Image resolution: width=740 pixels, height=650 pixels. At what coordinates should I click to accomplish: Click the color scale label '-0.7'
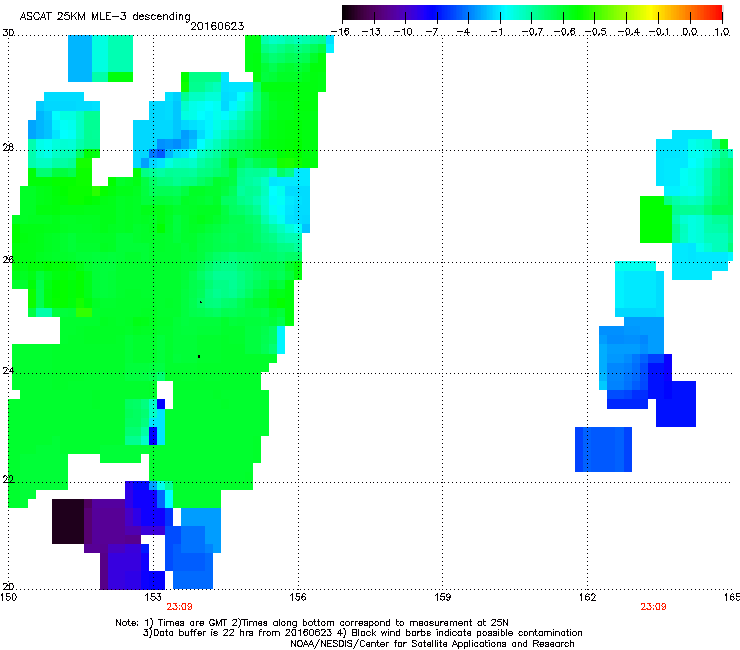tap(532, 32)
